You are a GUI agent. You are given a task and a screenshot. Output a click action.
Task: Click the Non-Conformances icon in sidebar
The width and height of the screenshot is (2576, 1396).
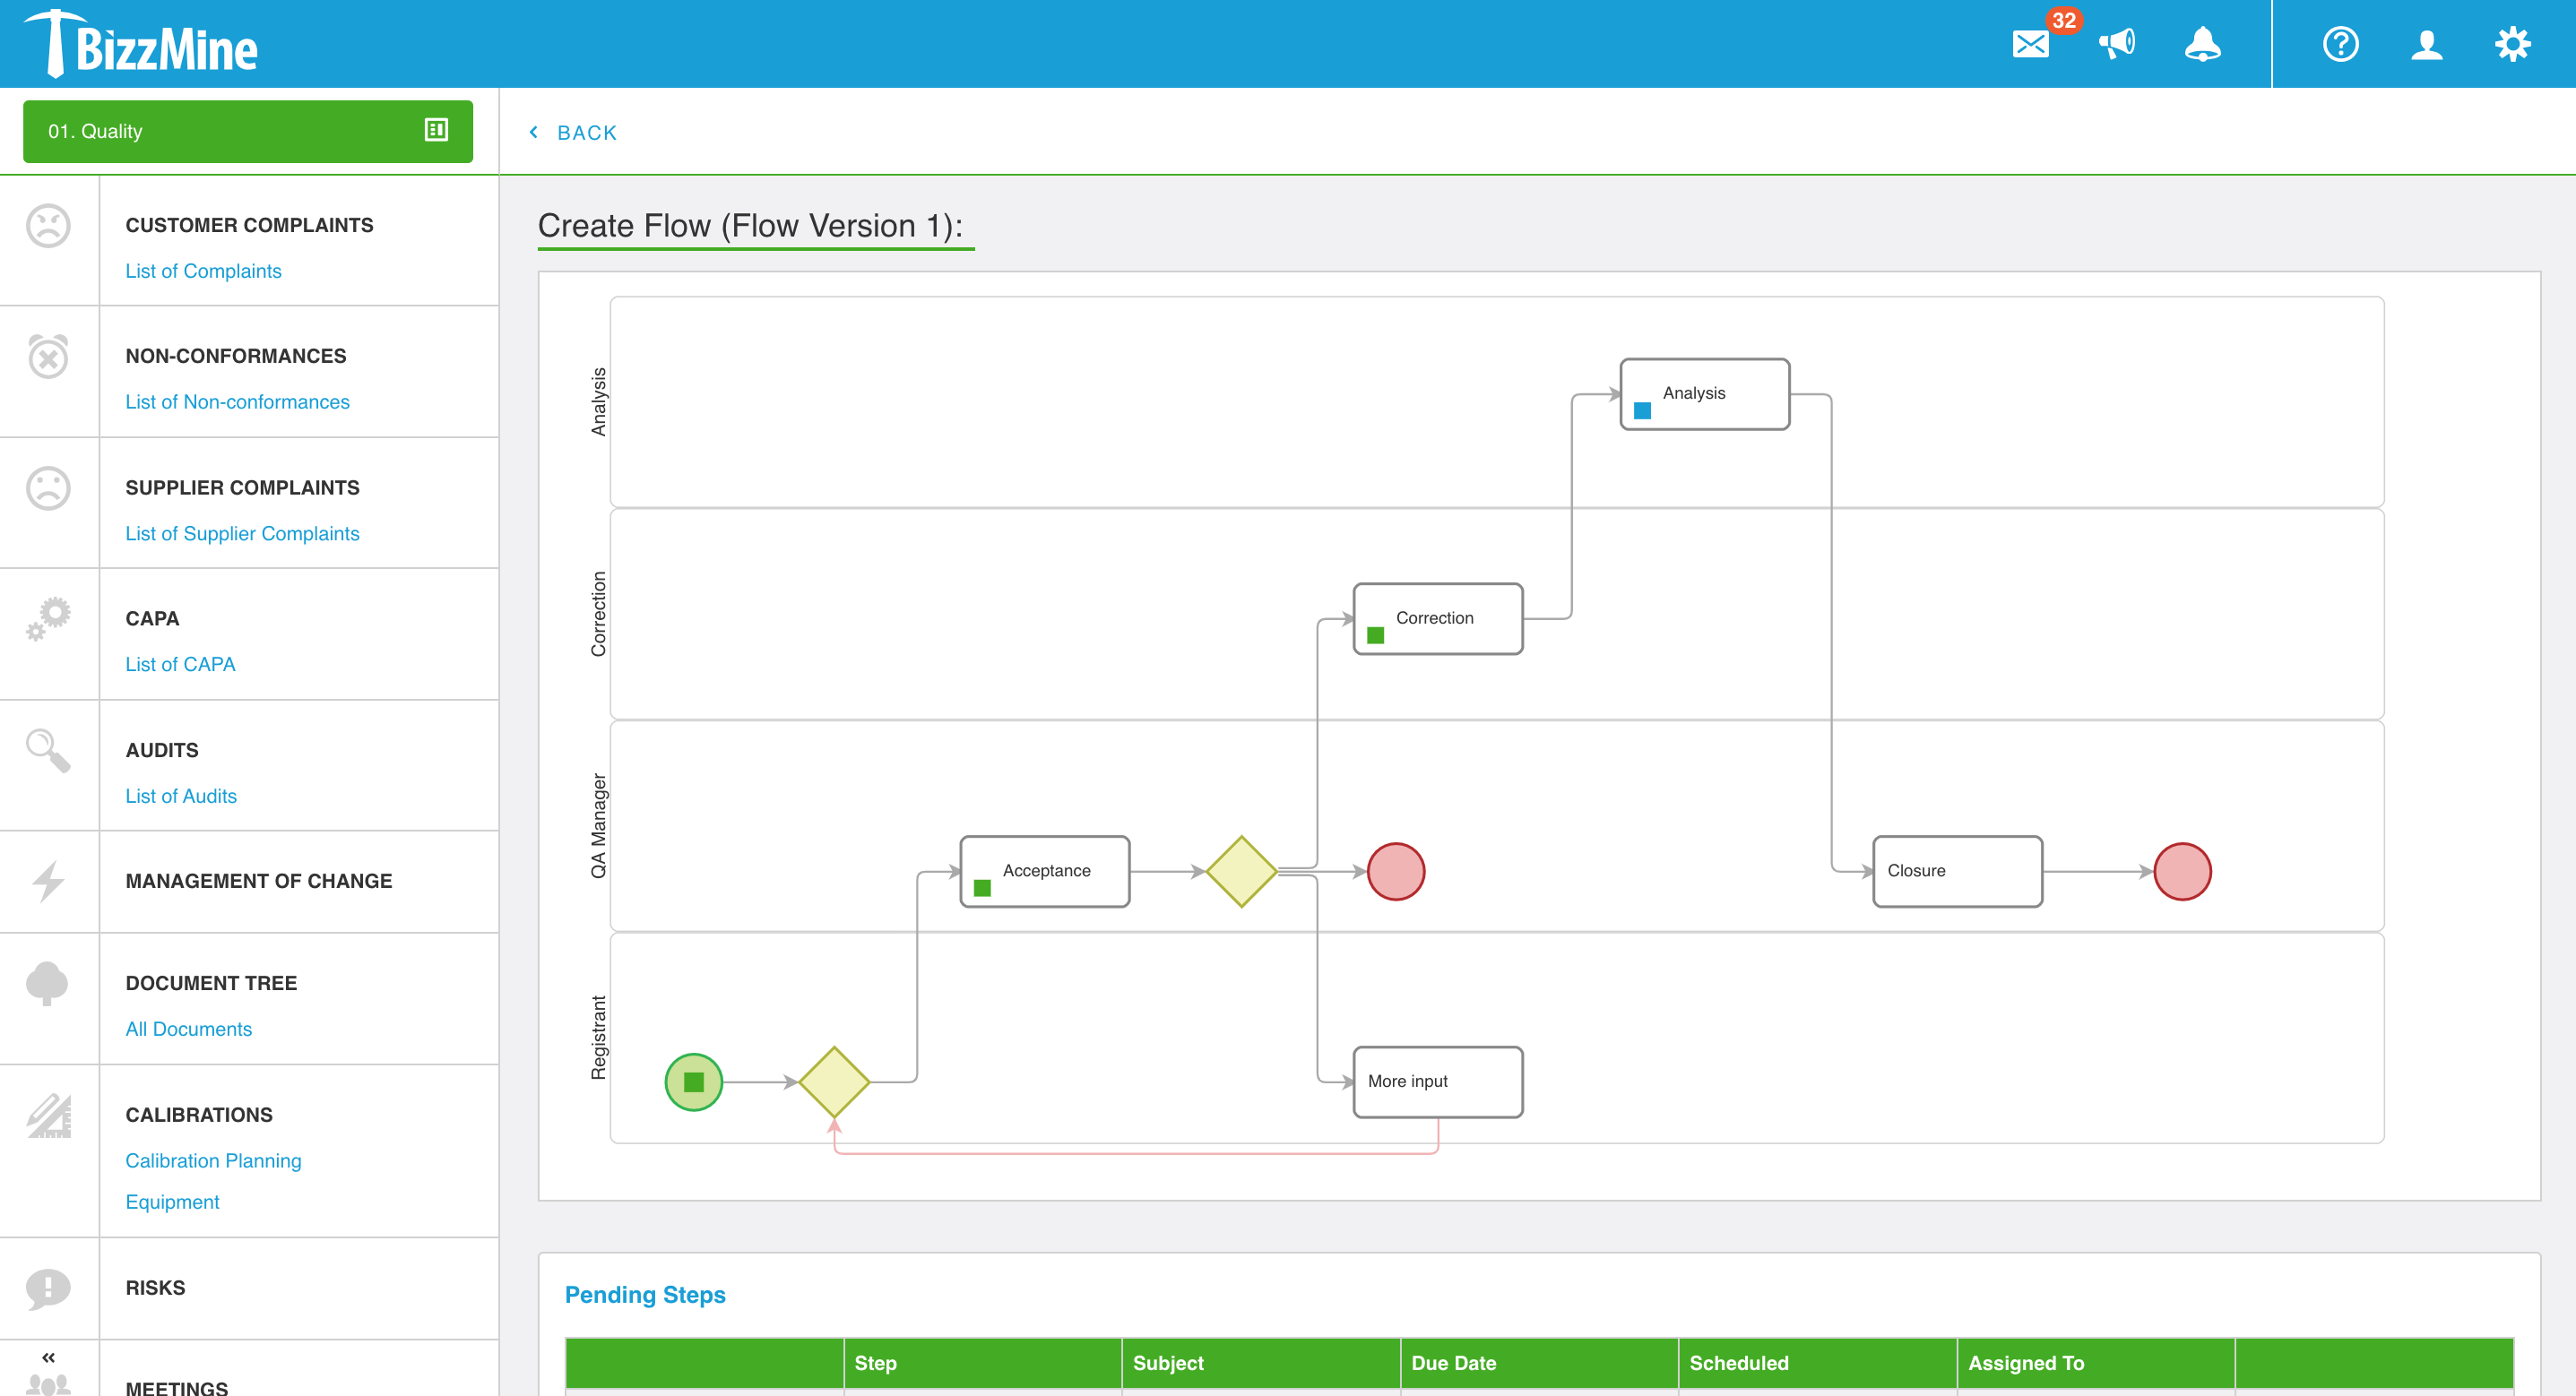pos(47,356)
